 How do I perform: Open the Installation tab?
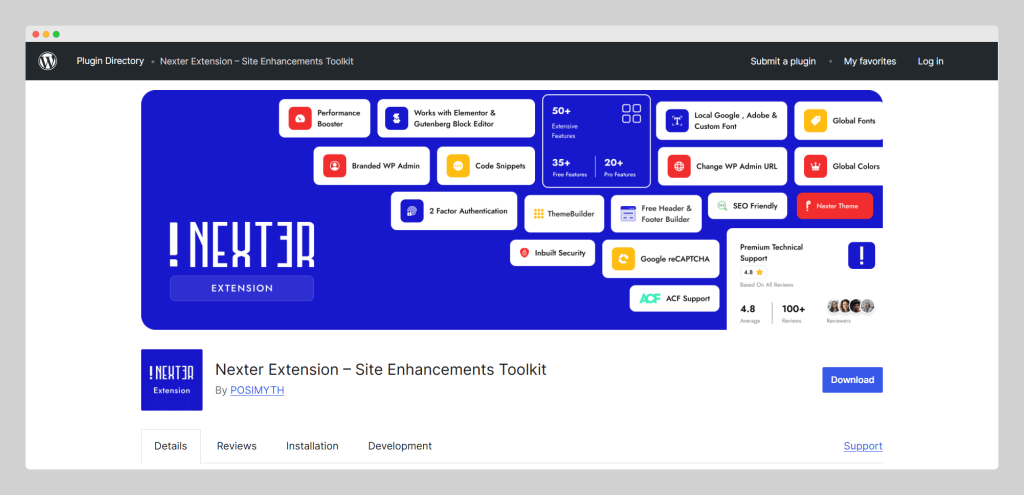[x=312, y=446]
